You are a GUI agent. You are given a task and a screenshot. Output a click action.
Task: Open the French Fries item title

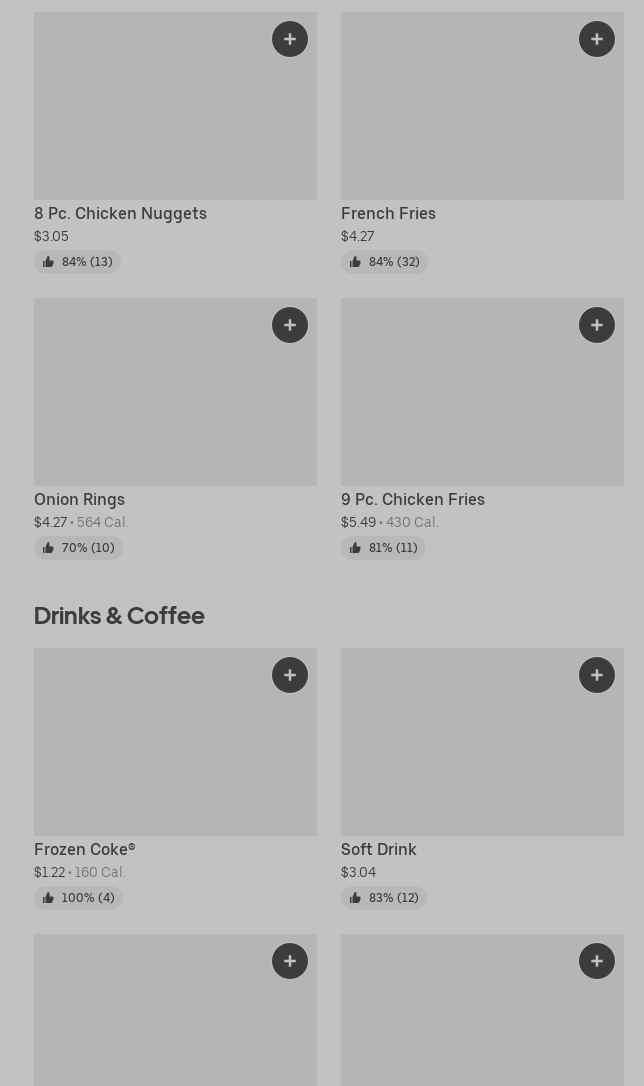388,213
